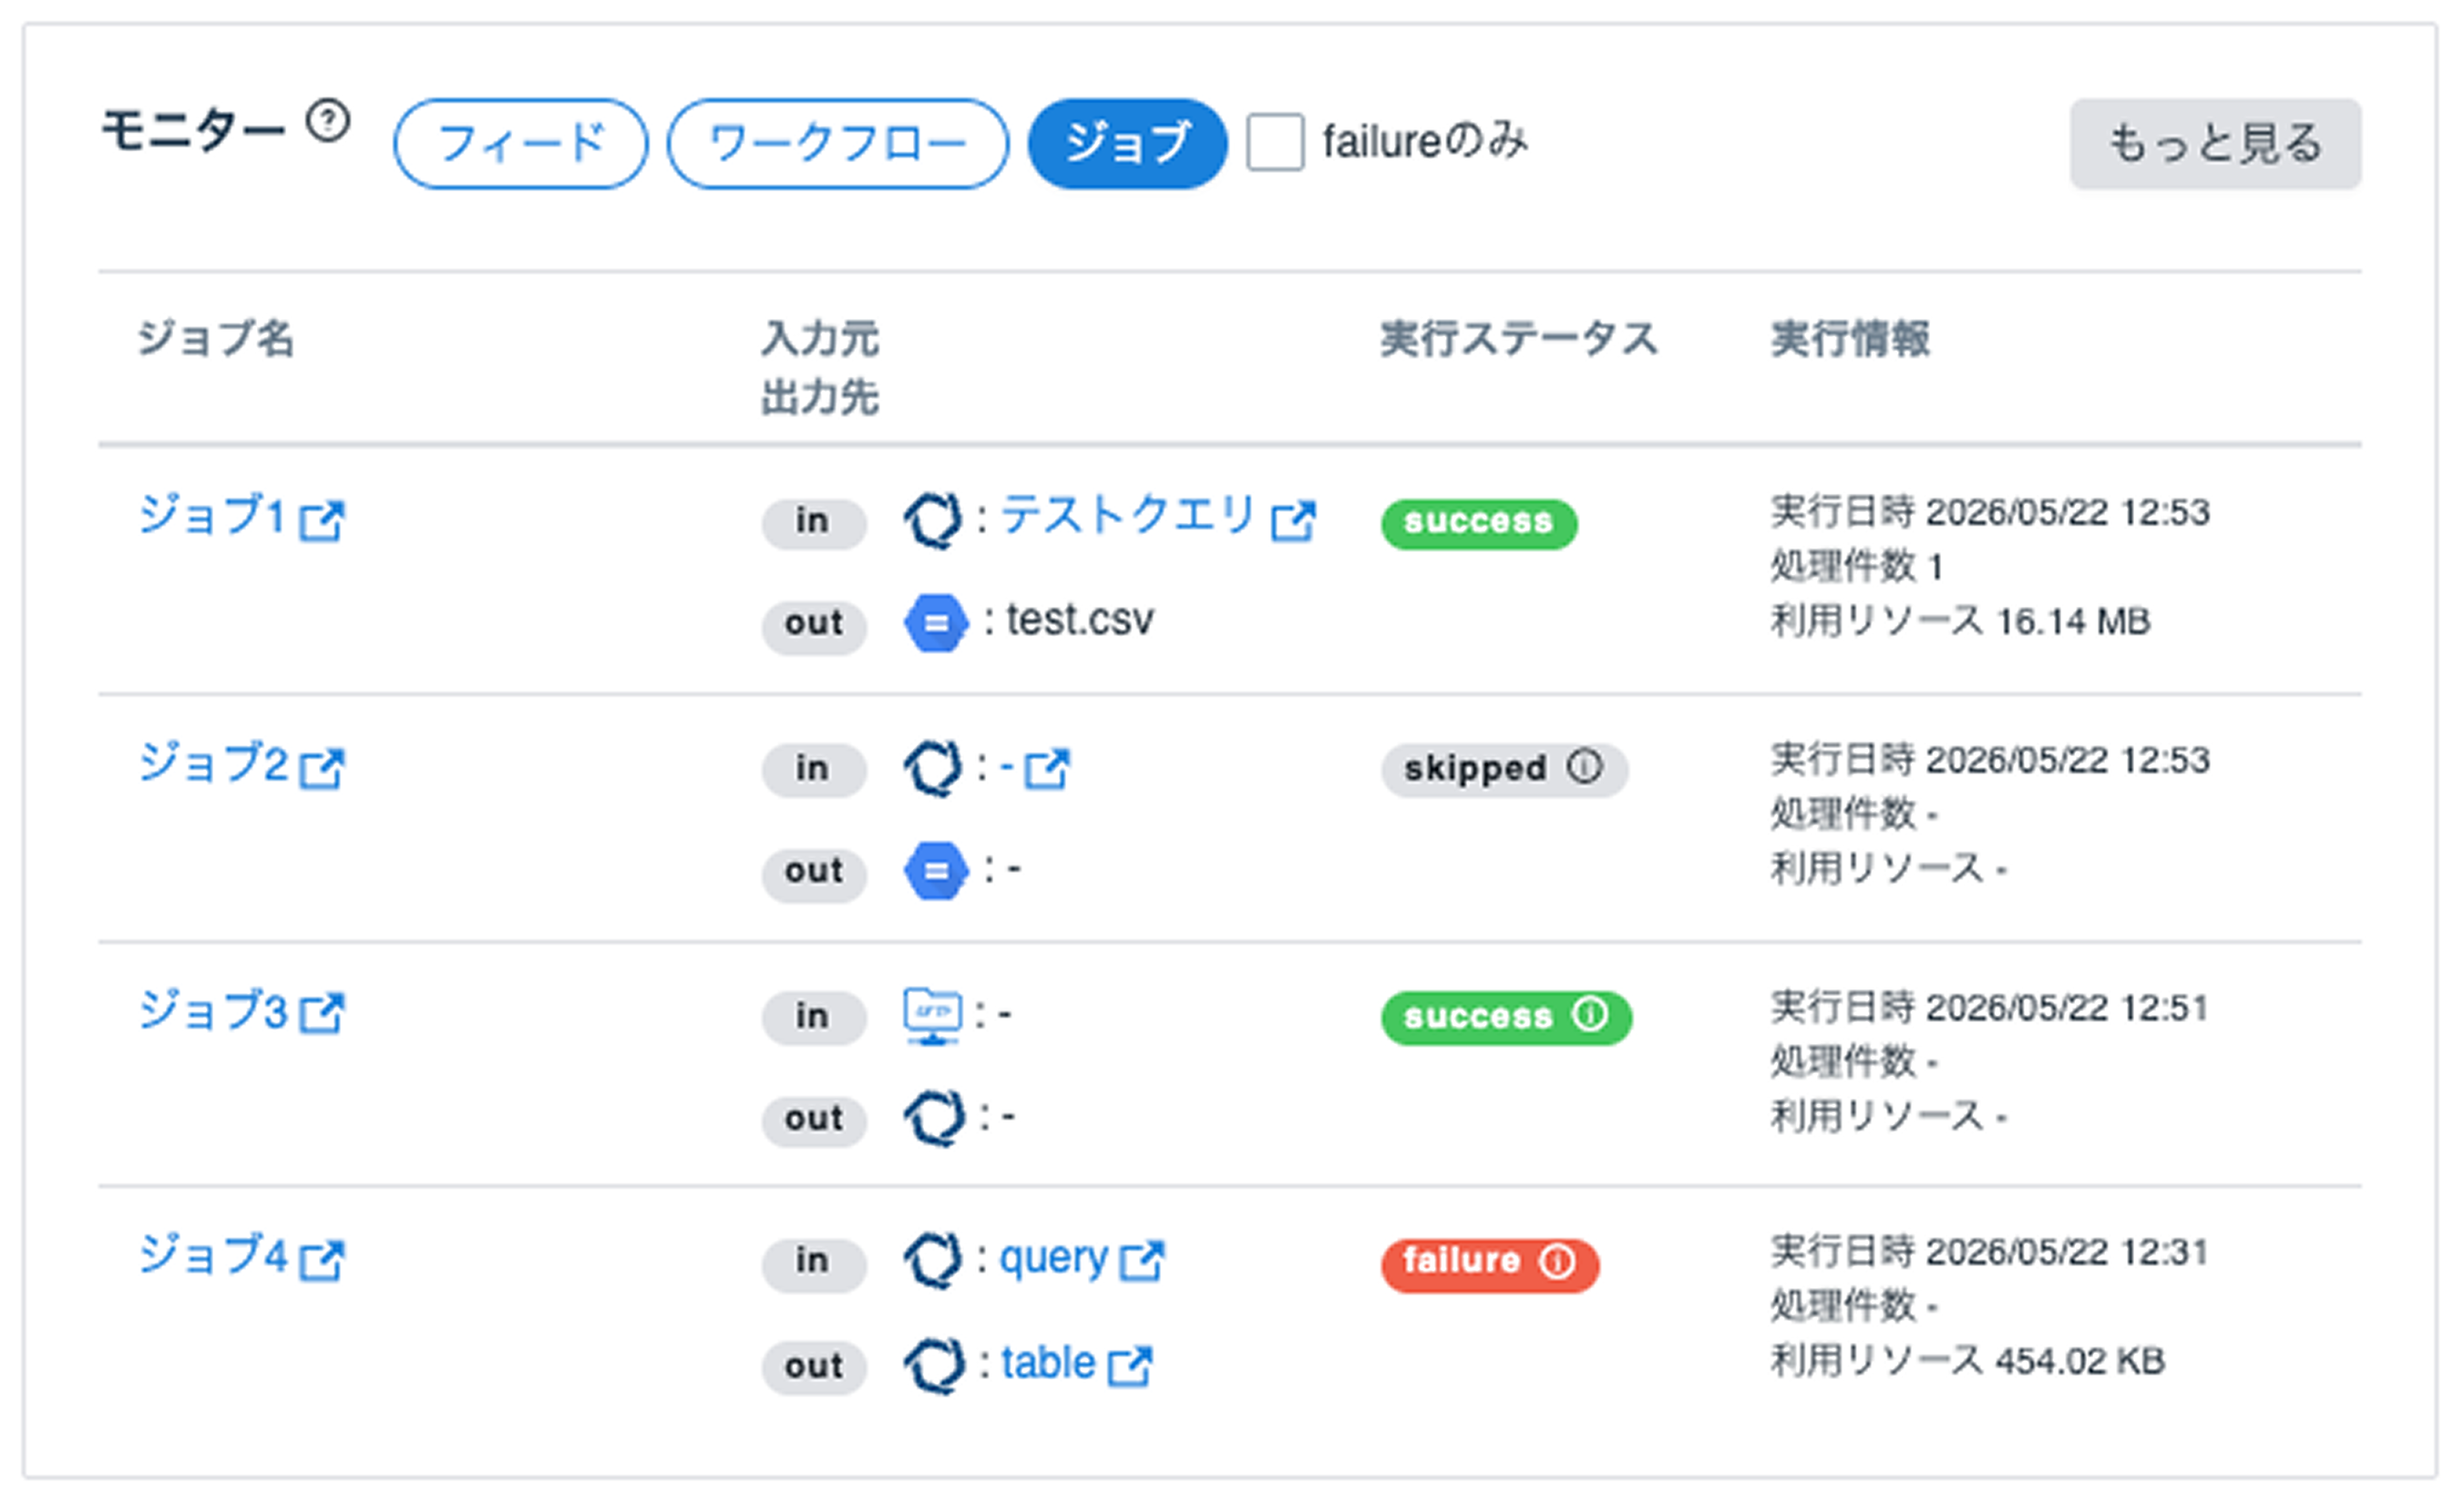Click the skipped status badge

(1504, 770)
